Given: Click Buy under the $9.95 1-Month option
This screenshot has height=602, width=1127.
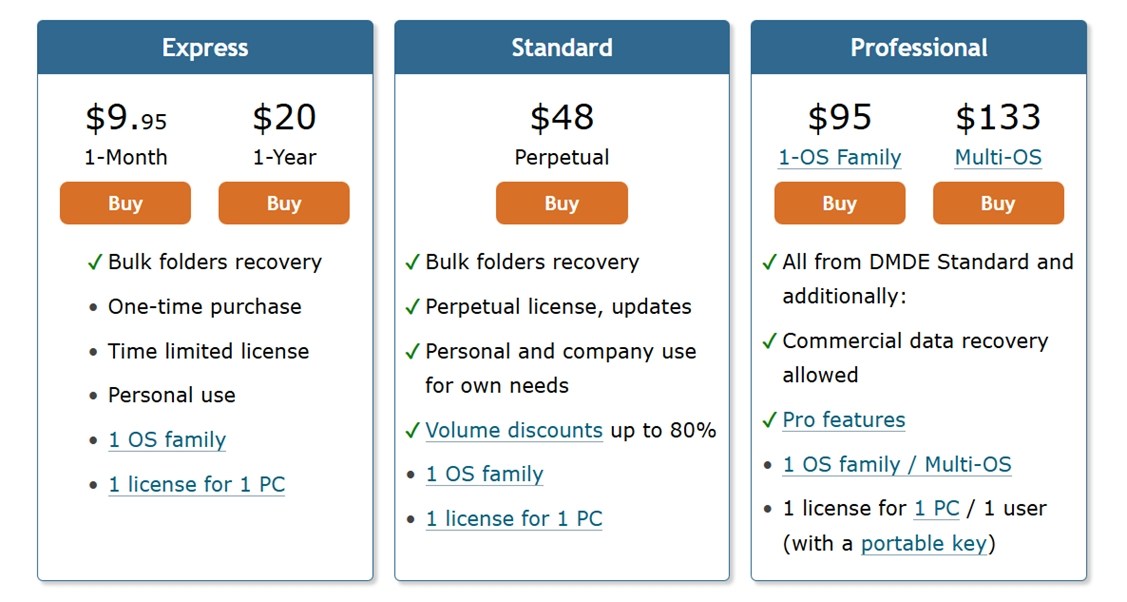Looking at the screenshot, I should pos(125,203).
